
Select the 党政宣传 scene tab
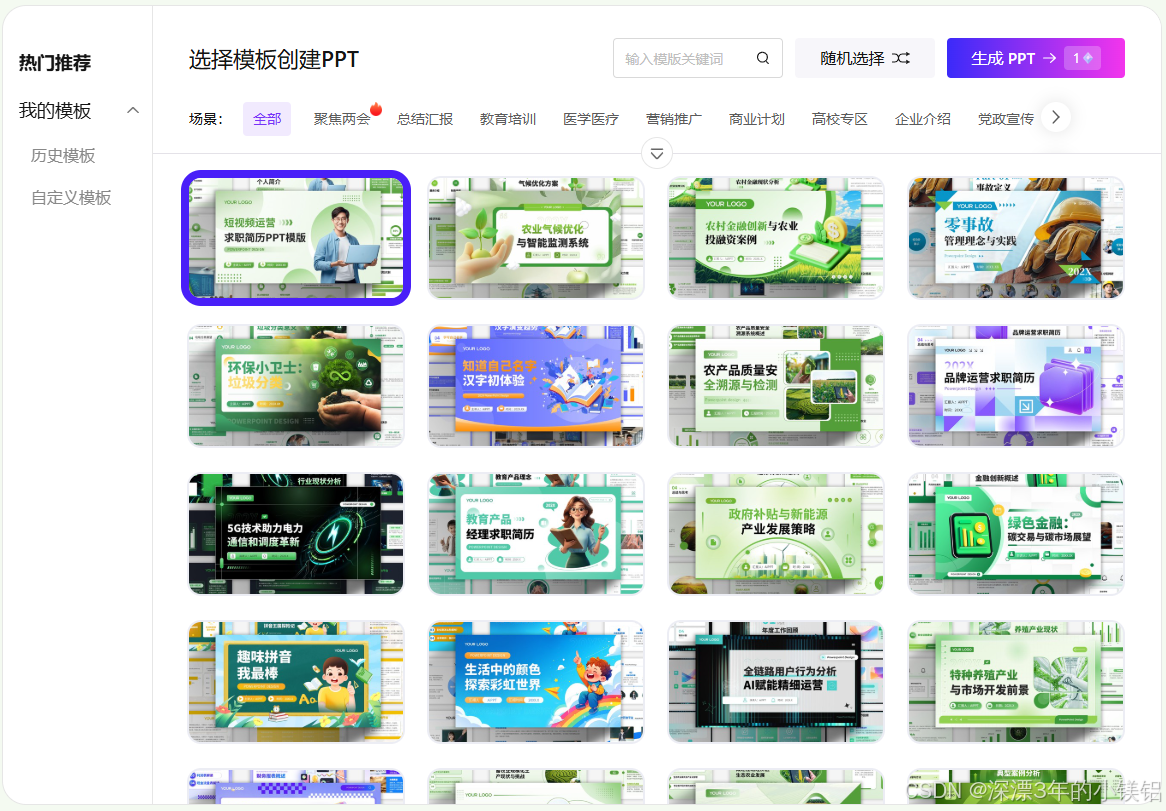click(1005, 119)
